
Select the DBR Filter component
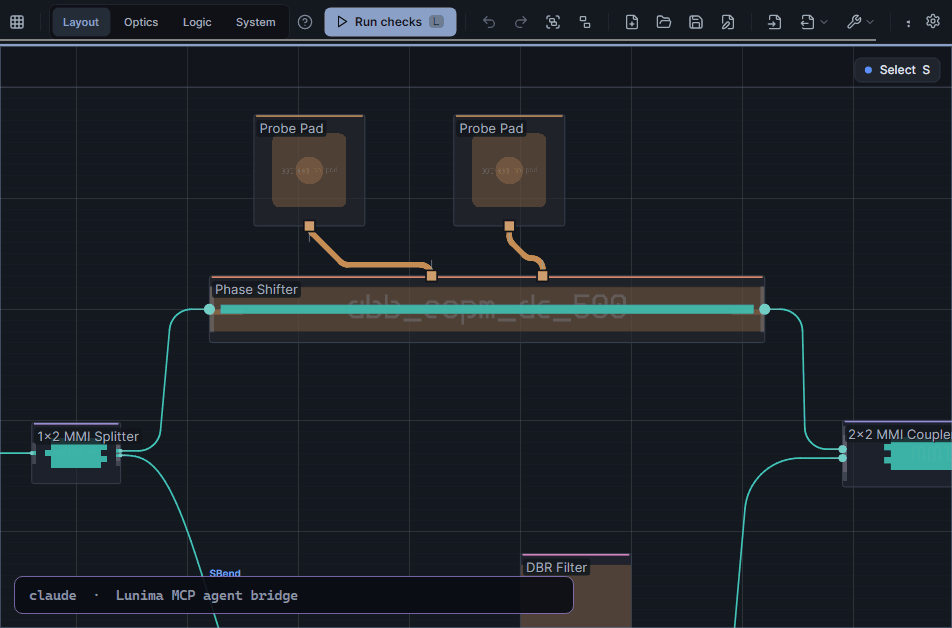coord(576,590)
